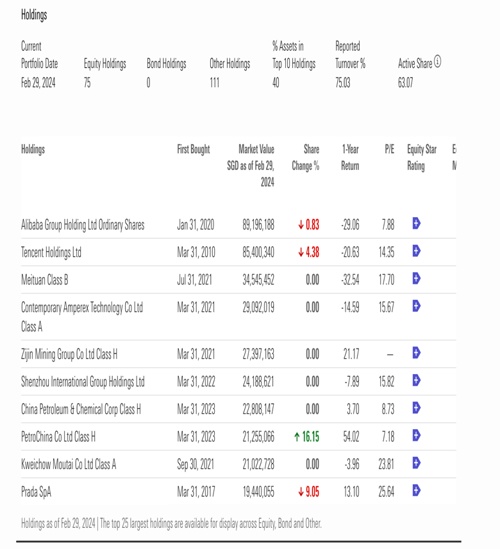This screenshot has height=549, width=500.
Task: Open Alibaba Group equity star rating icon
Action: pyautogui.click(x=416, y=223)
